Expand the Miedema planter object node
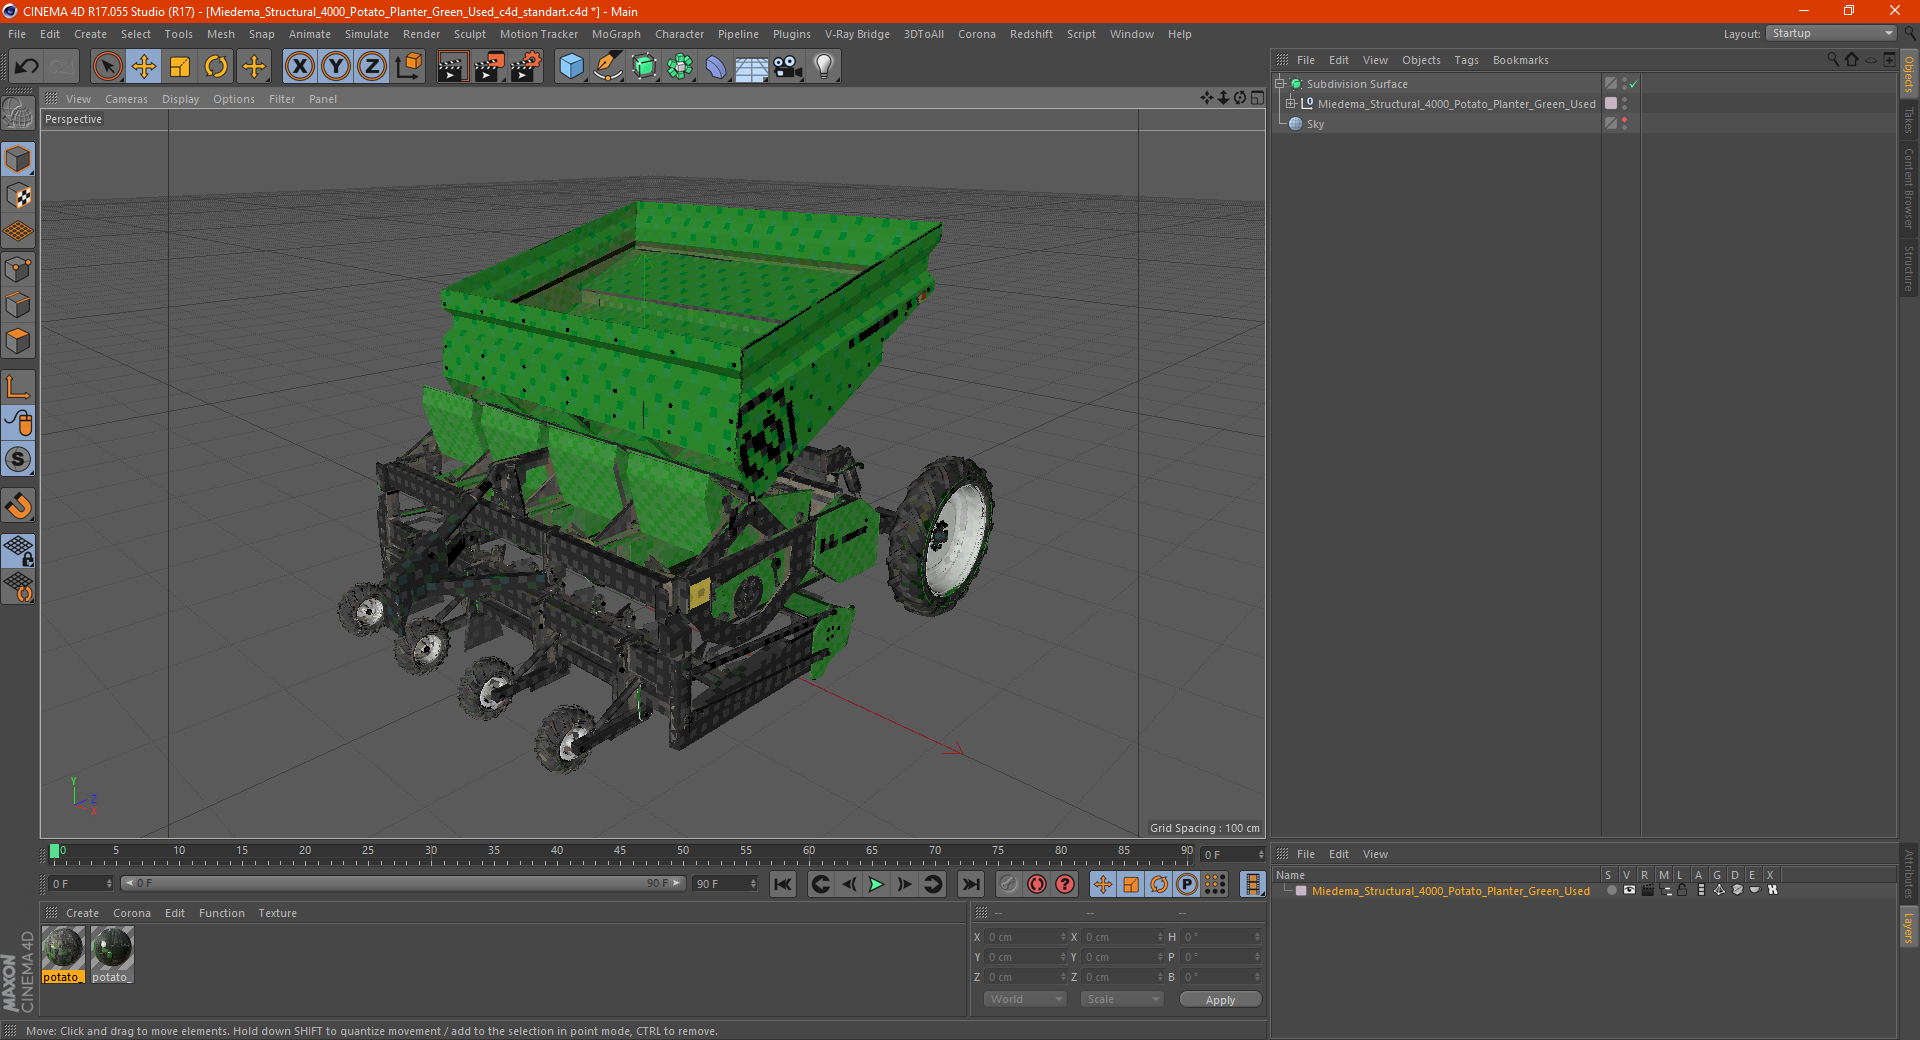The image size is (1920, 1040). click(1291, 103)
